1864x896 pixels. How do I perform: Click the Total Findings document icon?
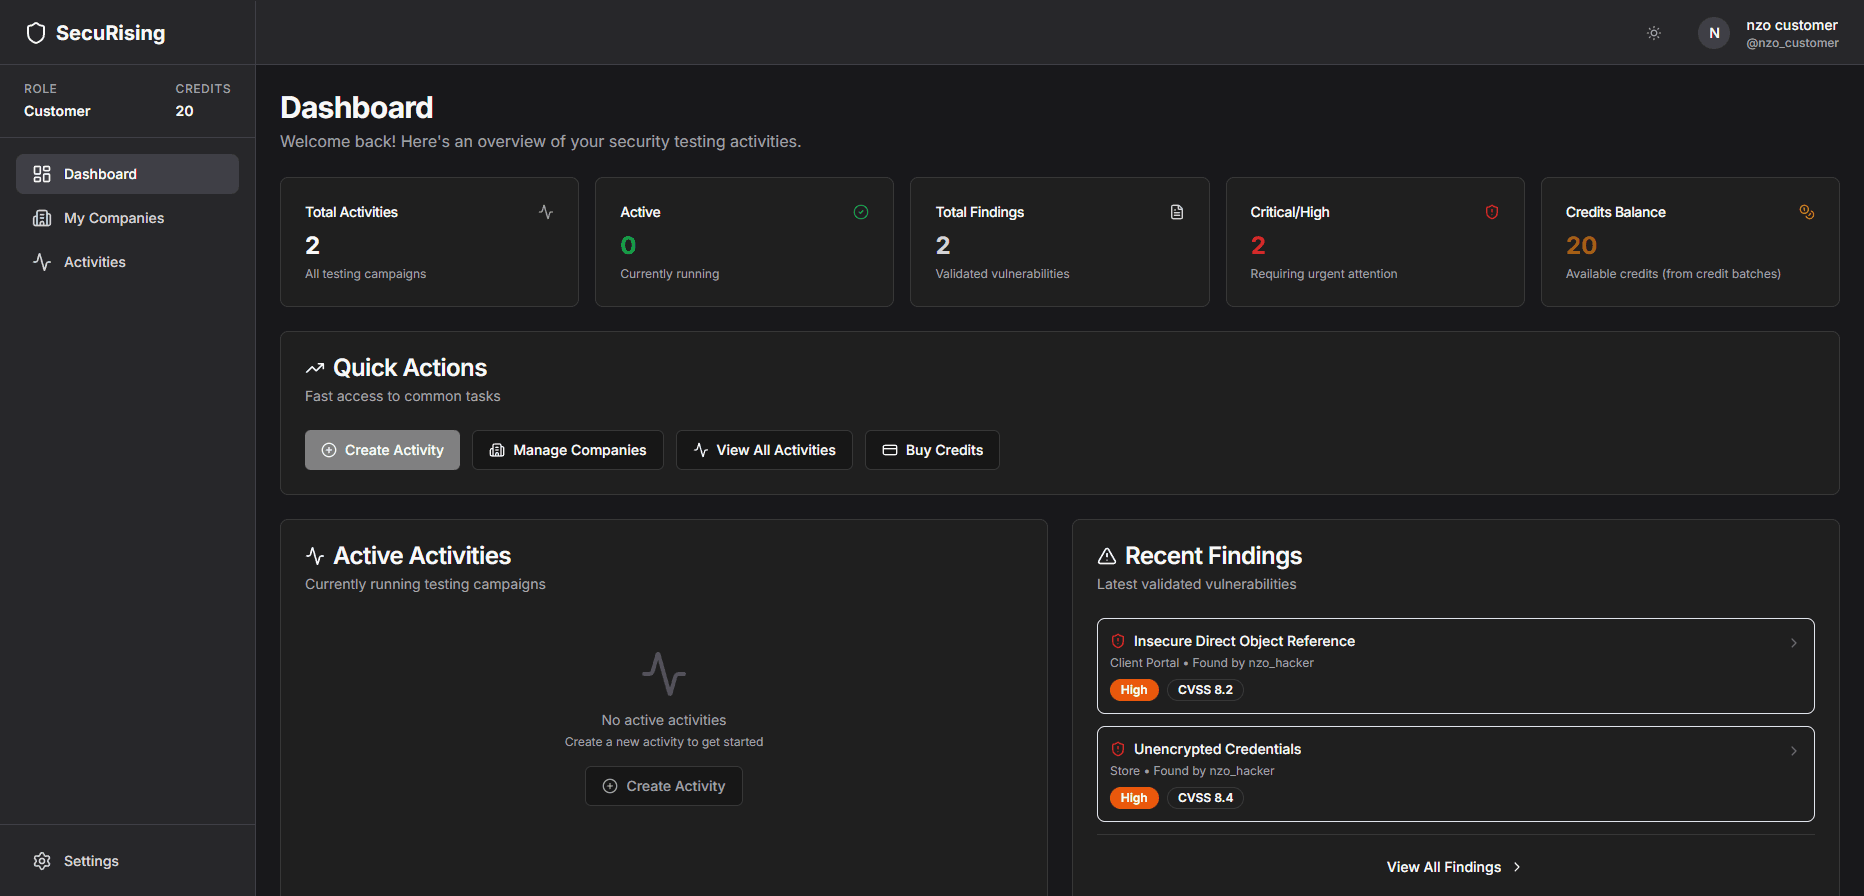(x=1177, y=212)
